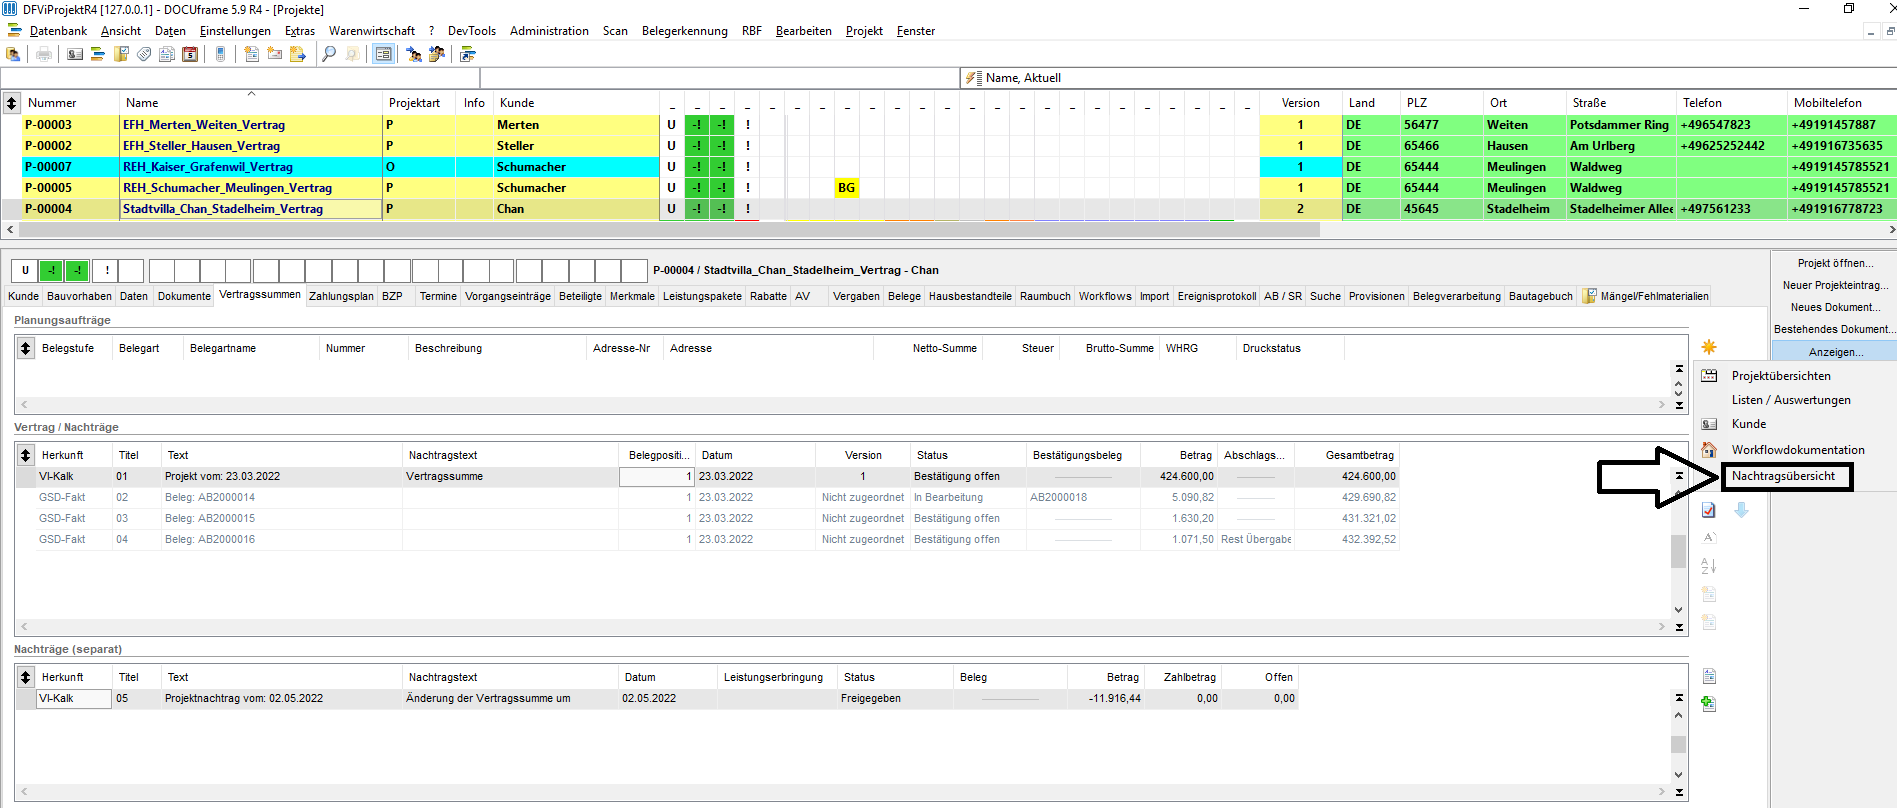Toggle the first green status box in detail header

pos(51,270)
